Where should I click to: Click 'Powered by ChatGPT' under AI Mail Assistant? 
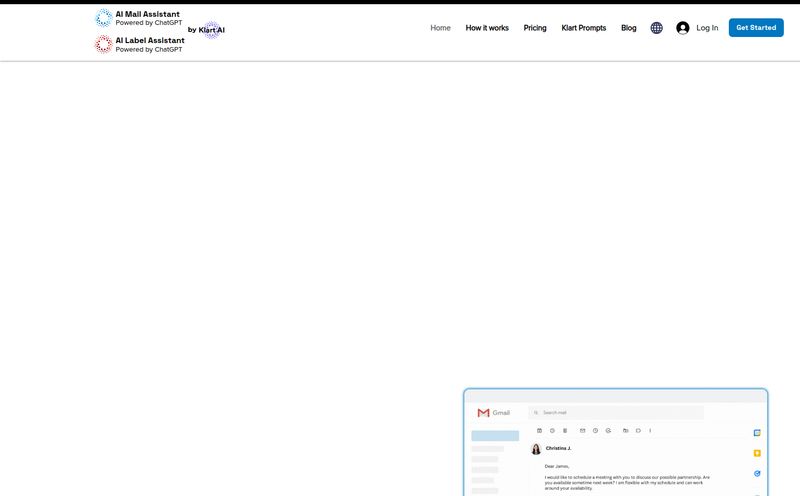148,23
